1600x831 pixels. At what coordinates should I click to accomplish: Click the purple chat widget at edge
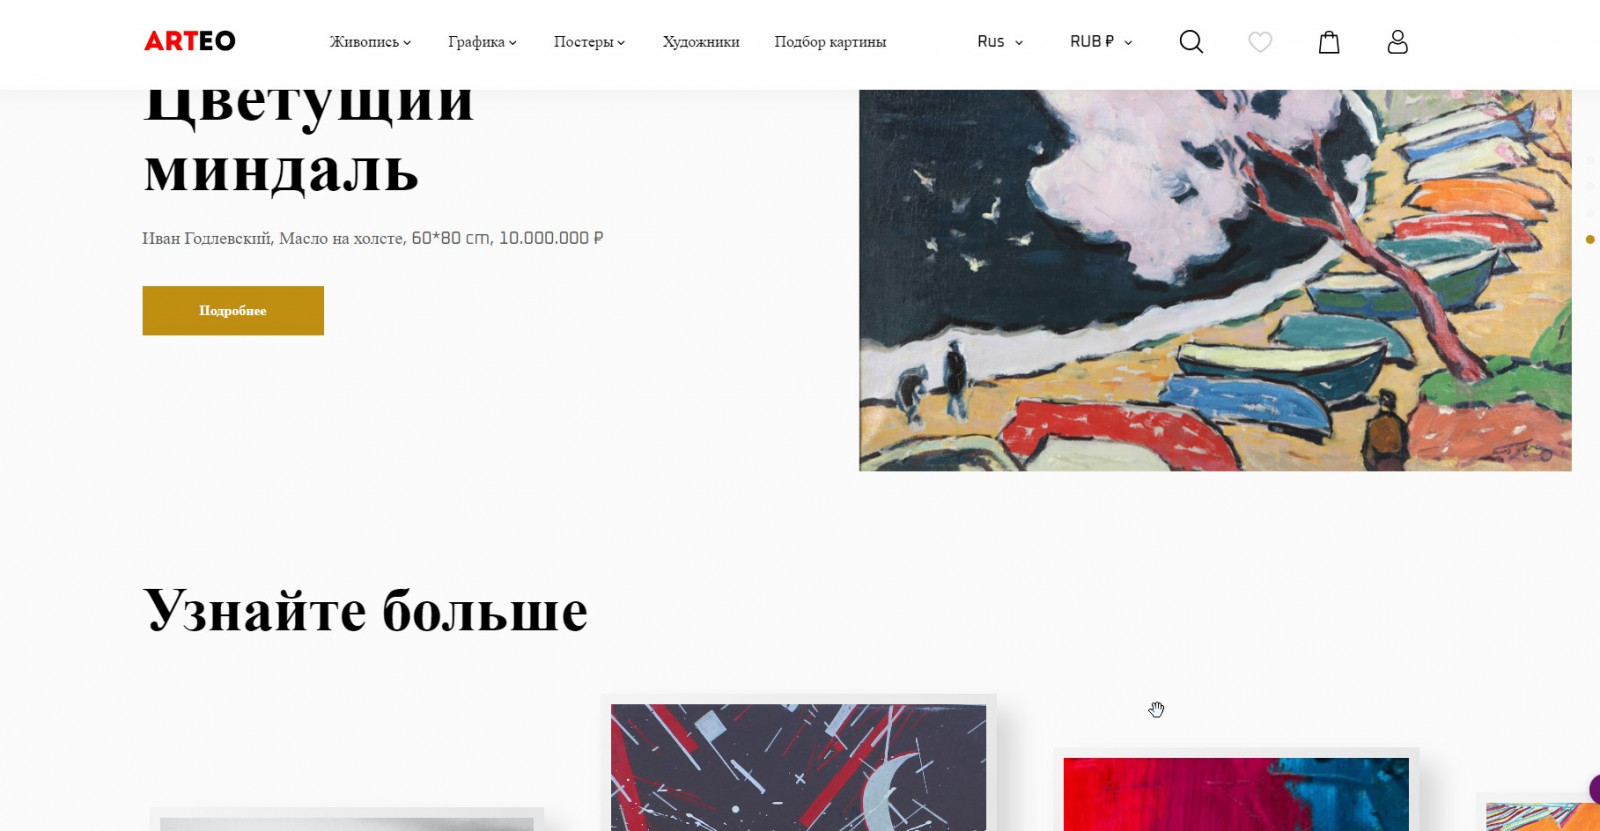(x=1594, y=789)
